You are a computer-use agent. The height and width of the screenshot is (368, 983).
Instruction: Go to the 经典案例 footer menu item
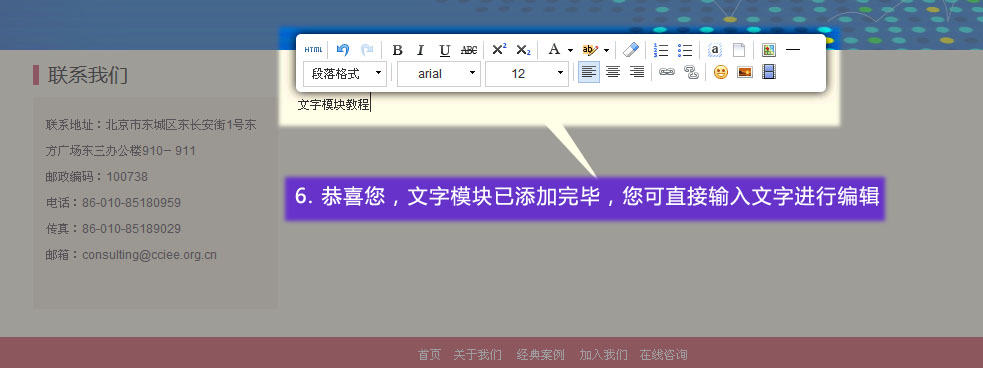click(x=540, y=355)
